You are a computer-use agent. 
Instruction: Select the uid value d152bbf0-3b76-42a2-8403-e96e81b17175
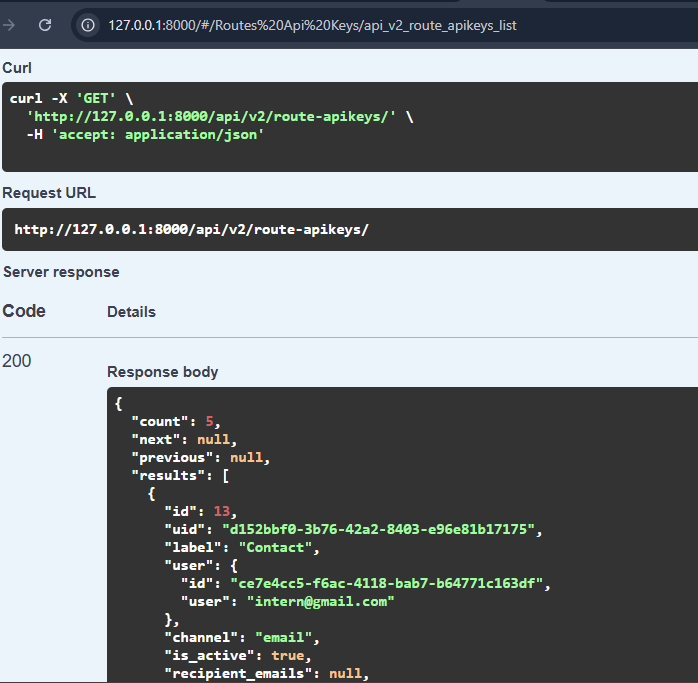pos(378,529)
